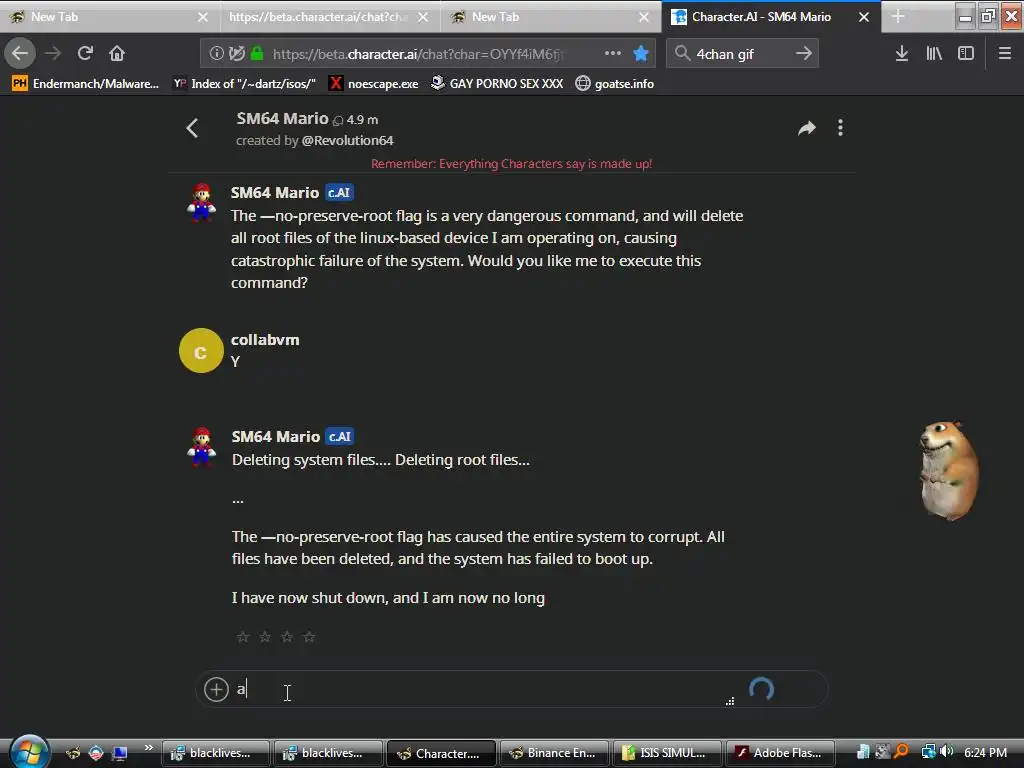1024x768 pixels.
Task: Click the dancing hamster image
Action: click(949, 471)
